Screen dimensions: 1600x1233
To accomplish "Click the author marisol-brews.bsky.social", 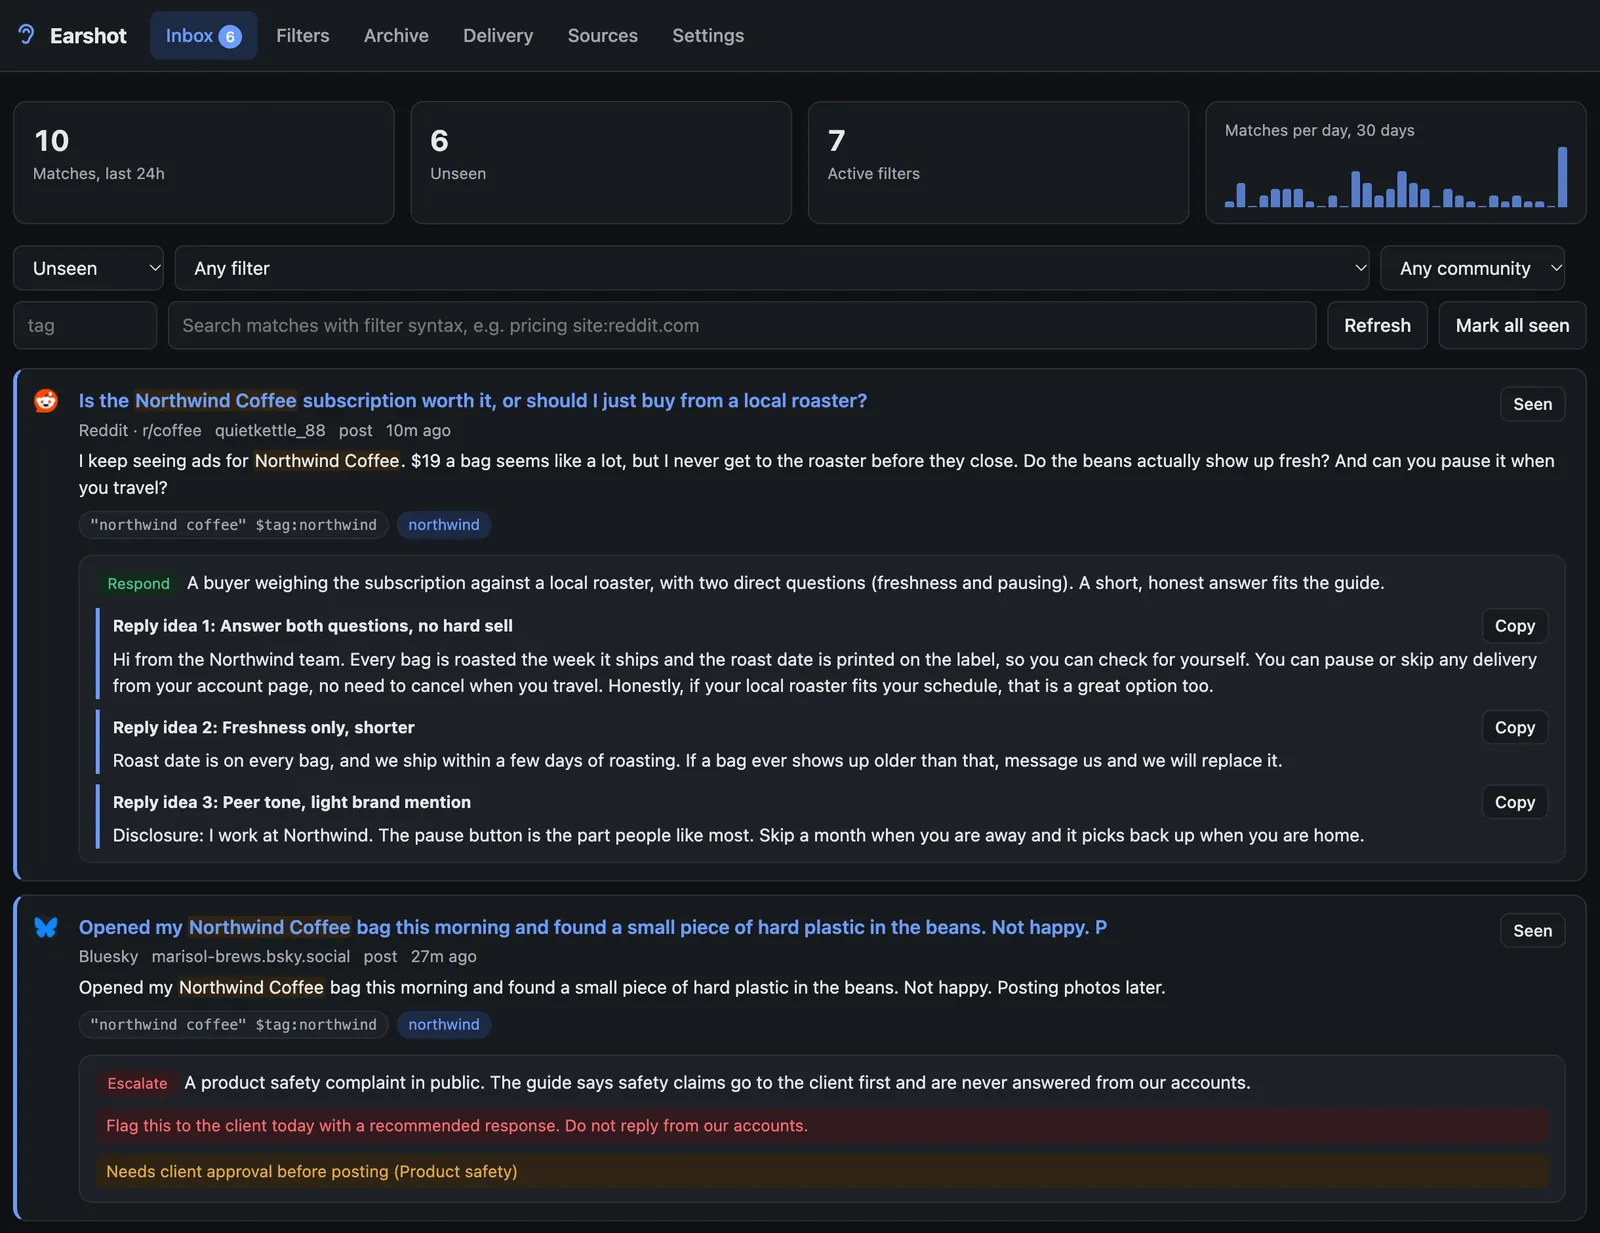I will pyautogui.click(x=251, y=956).
